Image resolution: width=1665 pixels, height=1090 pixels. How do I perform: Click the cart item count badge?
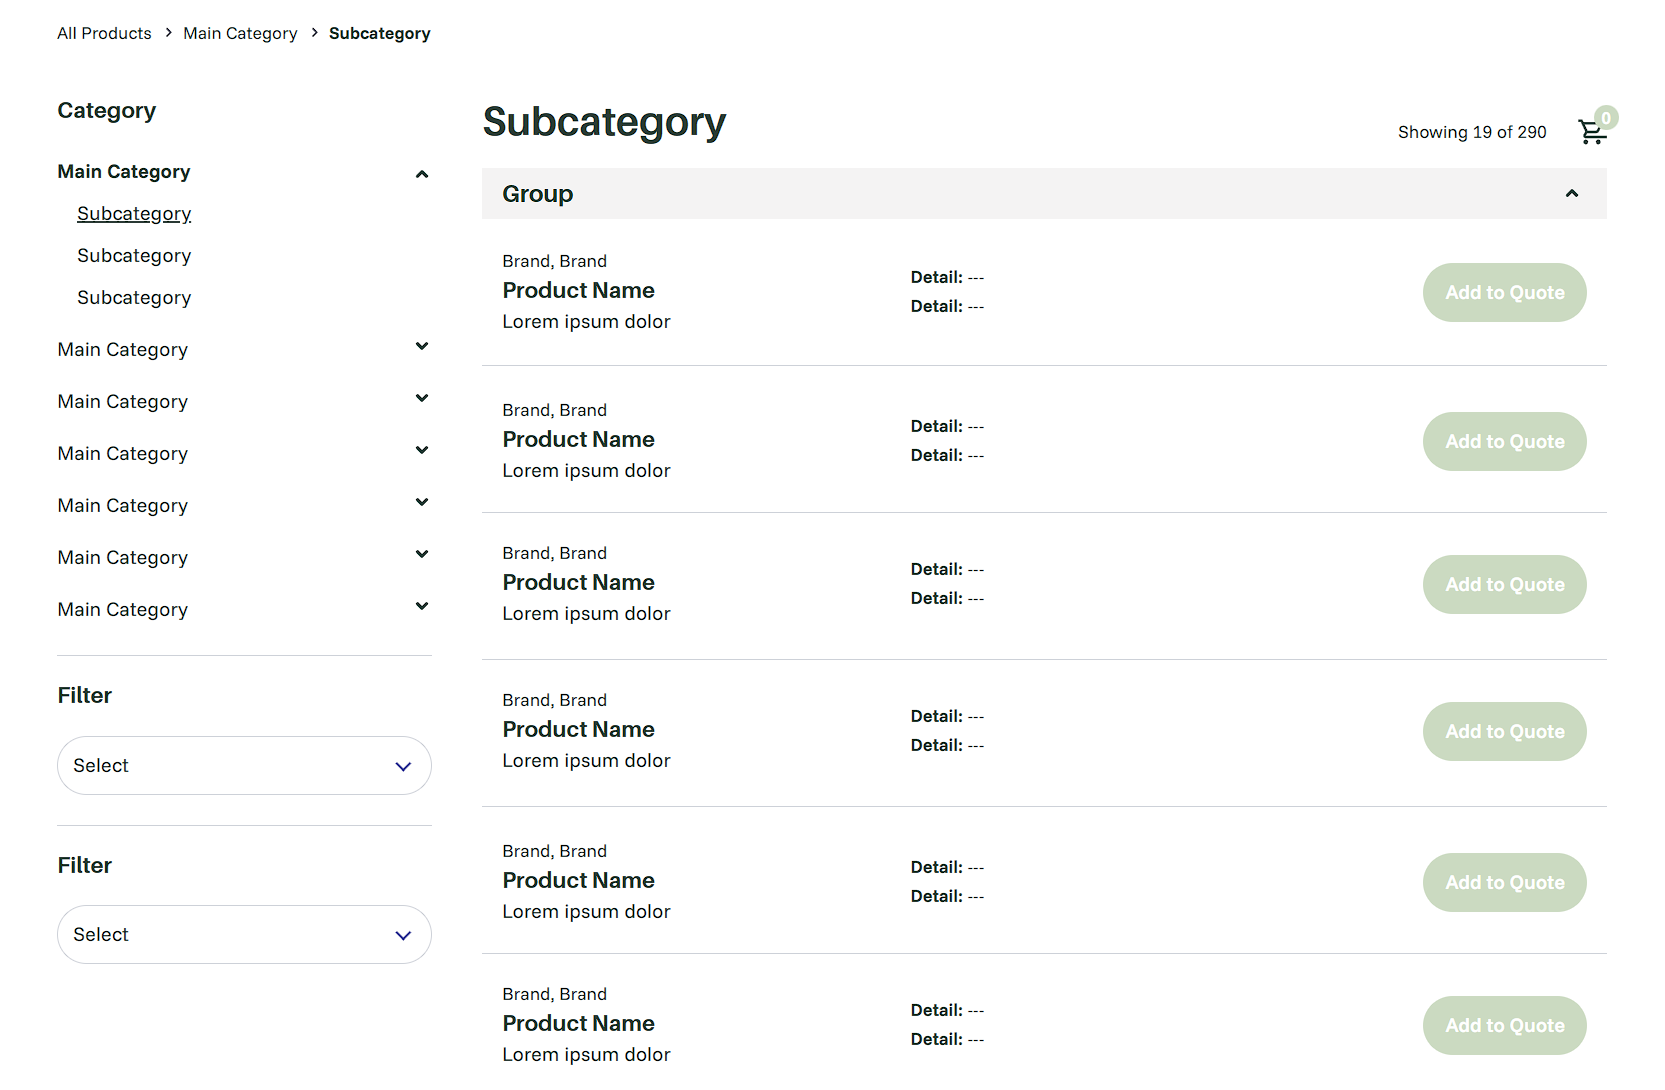[1605, 117]
